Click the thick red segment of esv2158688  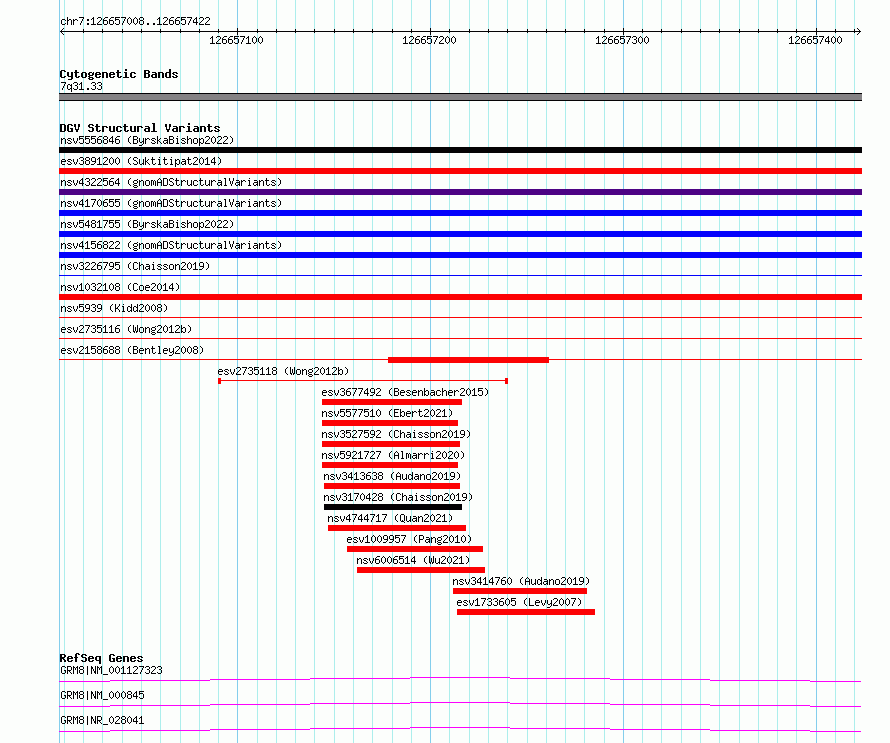click(468, 360)
